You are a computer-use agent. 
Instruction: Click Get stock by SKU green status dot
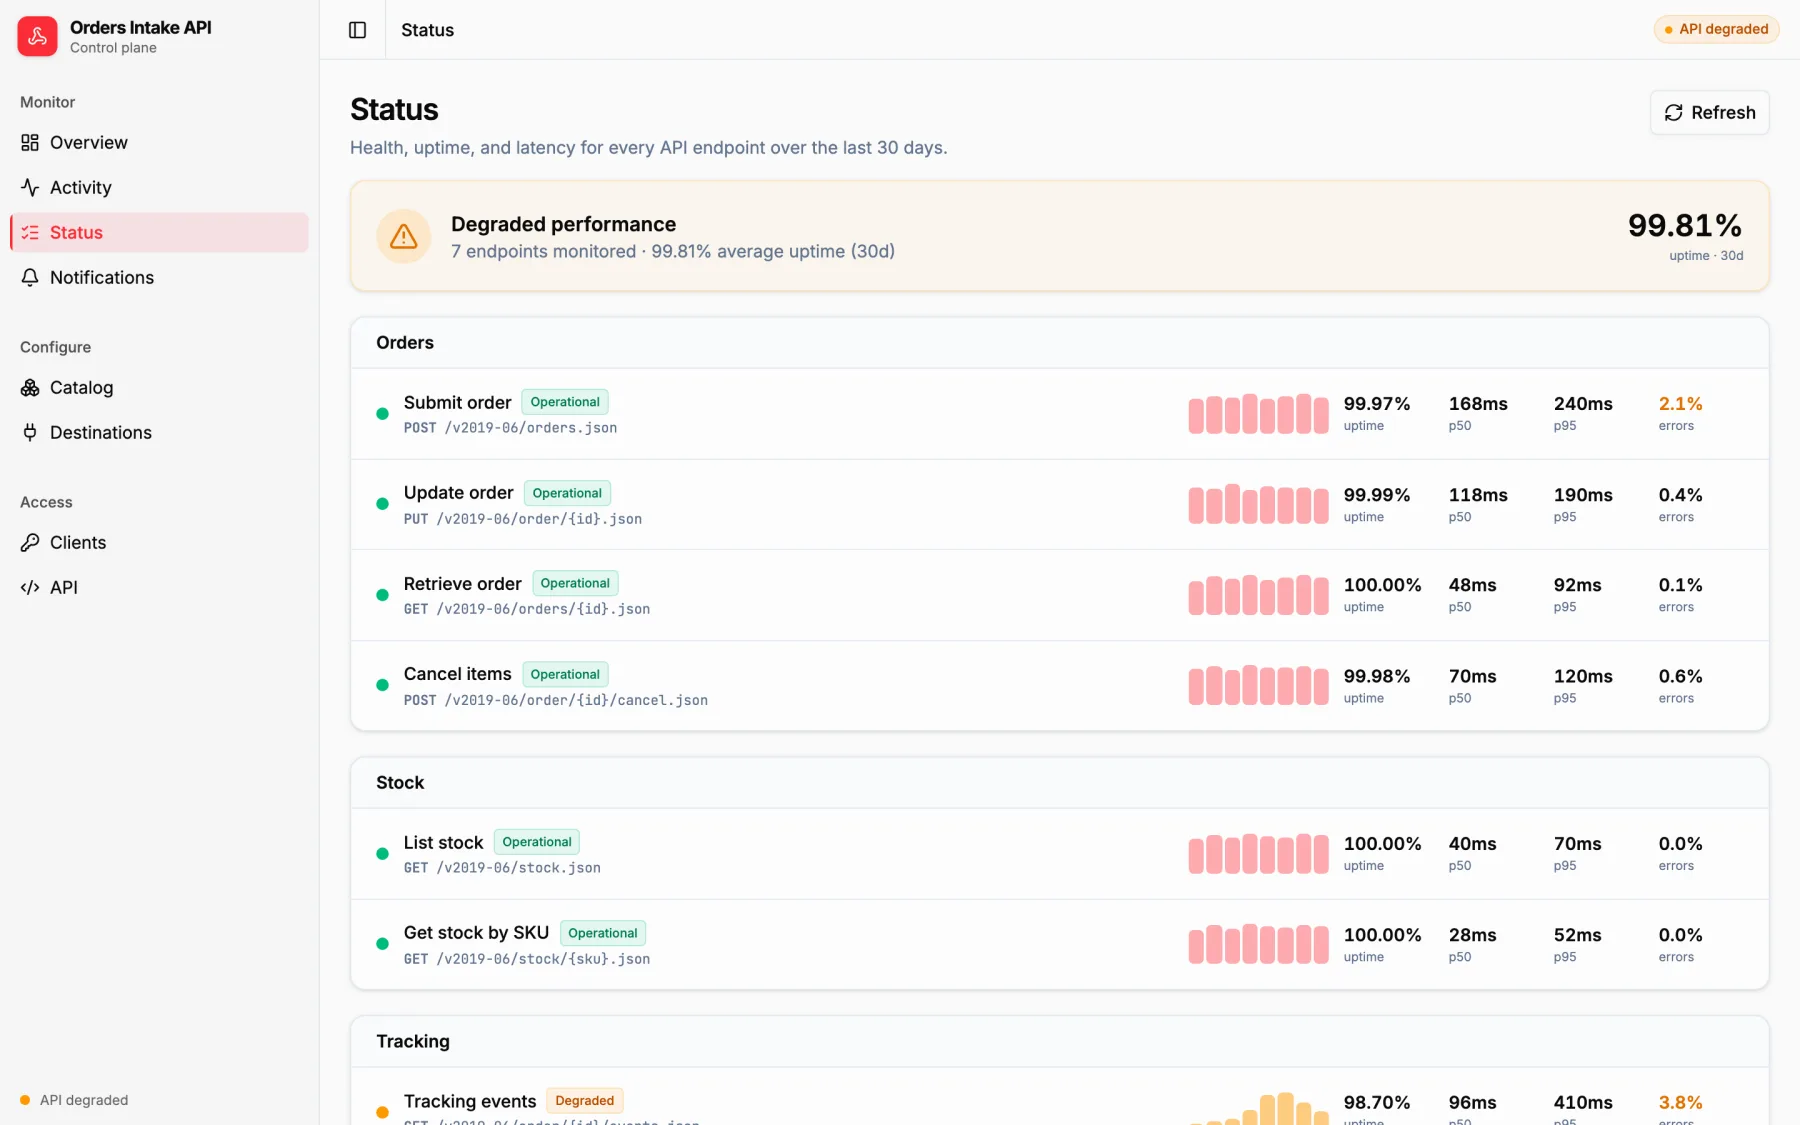coord(382,943)
